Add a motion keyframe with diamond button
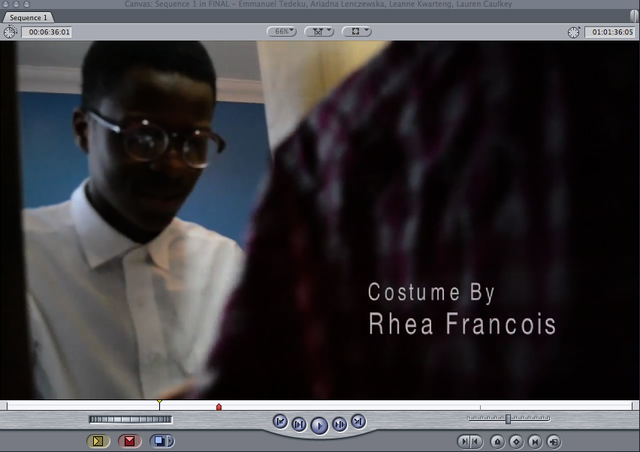 click(x=516, y=441)
